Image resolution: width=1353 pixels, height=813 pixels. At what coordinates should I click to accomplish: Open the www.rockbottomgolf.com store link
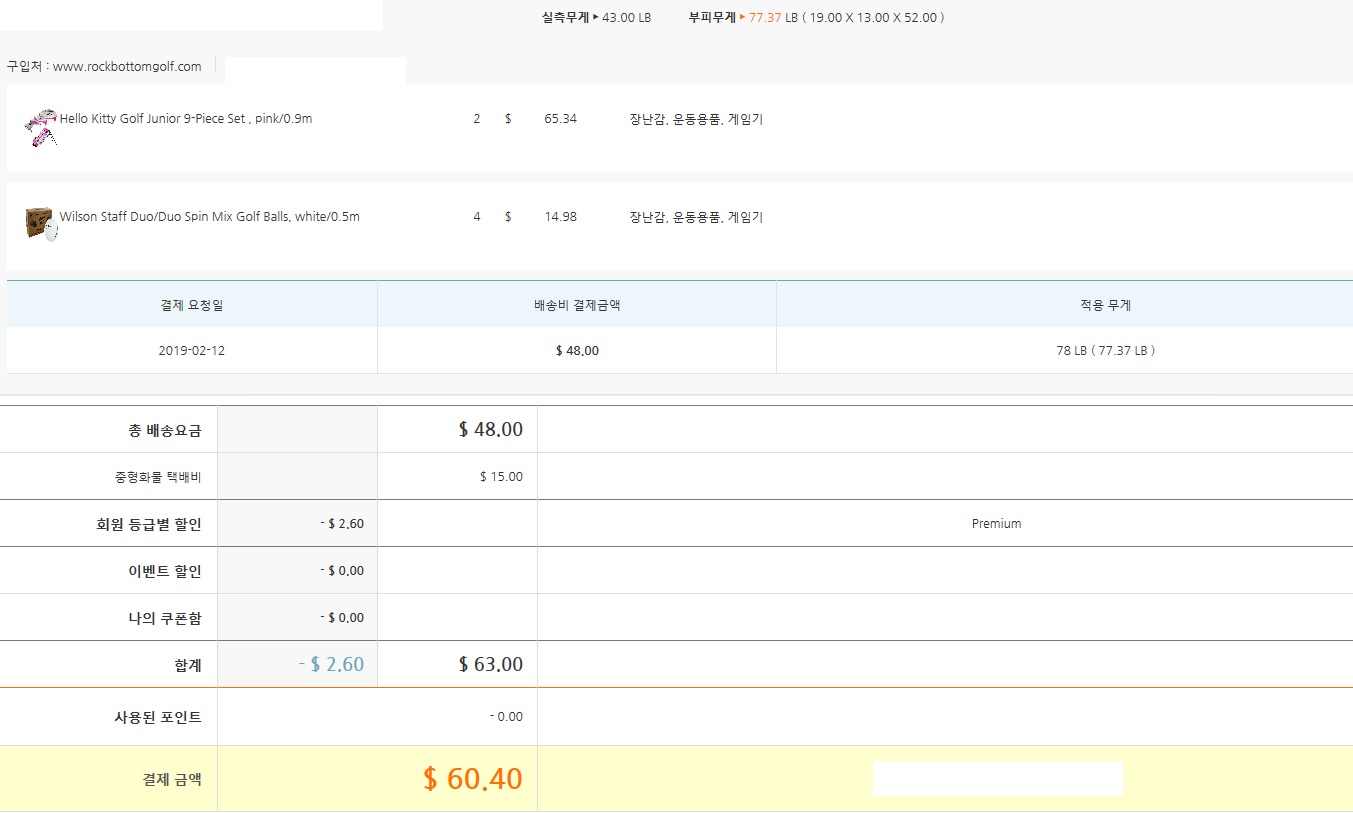tap(127, 67)
